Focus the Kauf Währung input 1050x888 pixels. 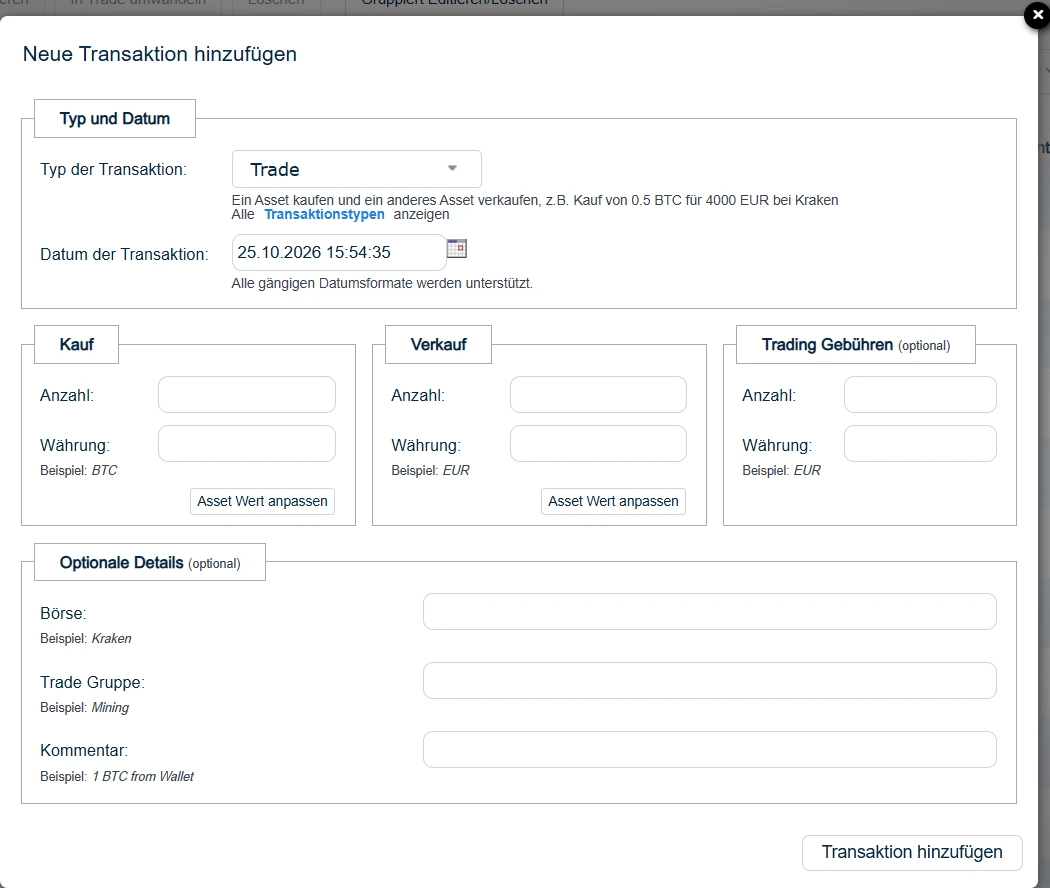(246, 443)
